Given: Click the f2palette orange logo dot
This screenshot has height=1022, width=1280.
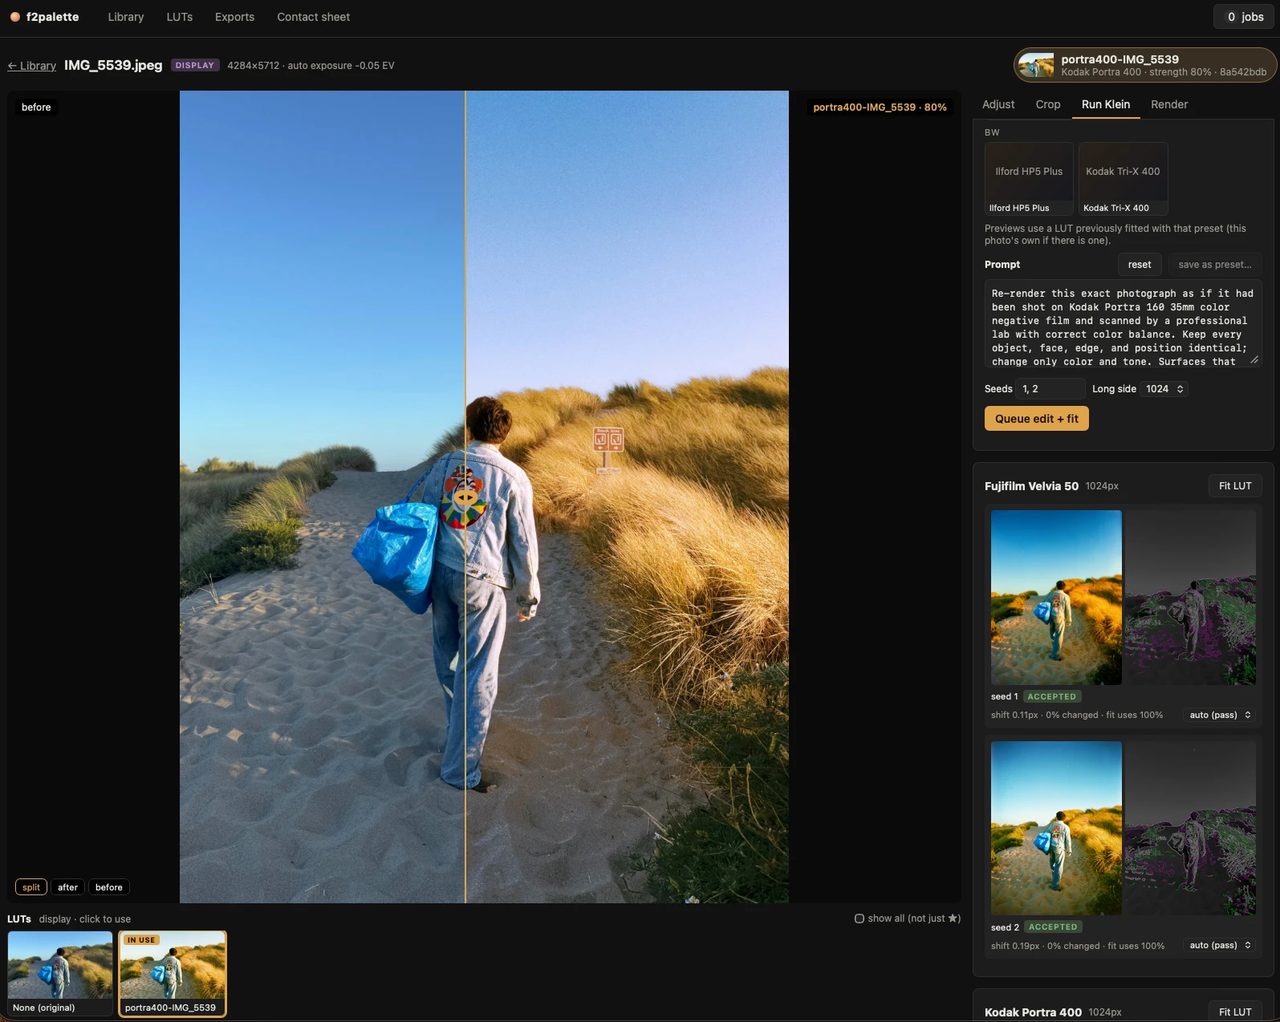Looking at the screenshot, I should click(15, 17).
